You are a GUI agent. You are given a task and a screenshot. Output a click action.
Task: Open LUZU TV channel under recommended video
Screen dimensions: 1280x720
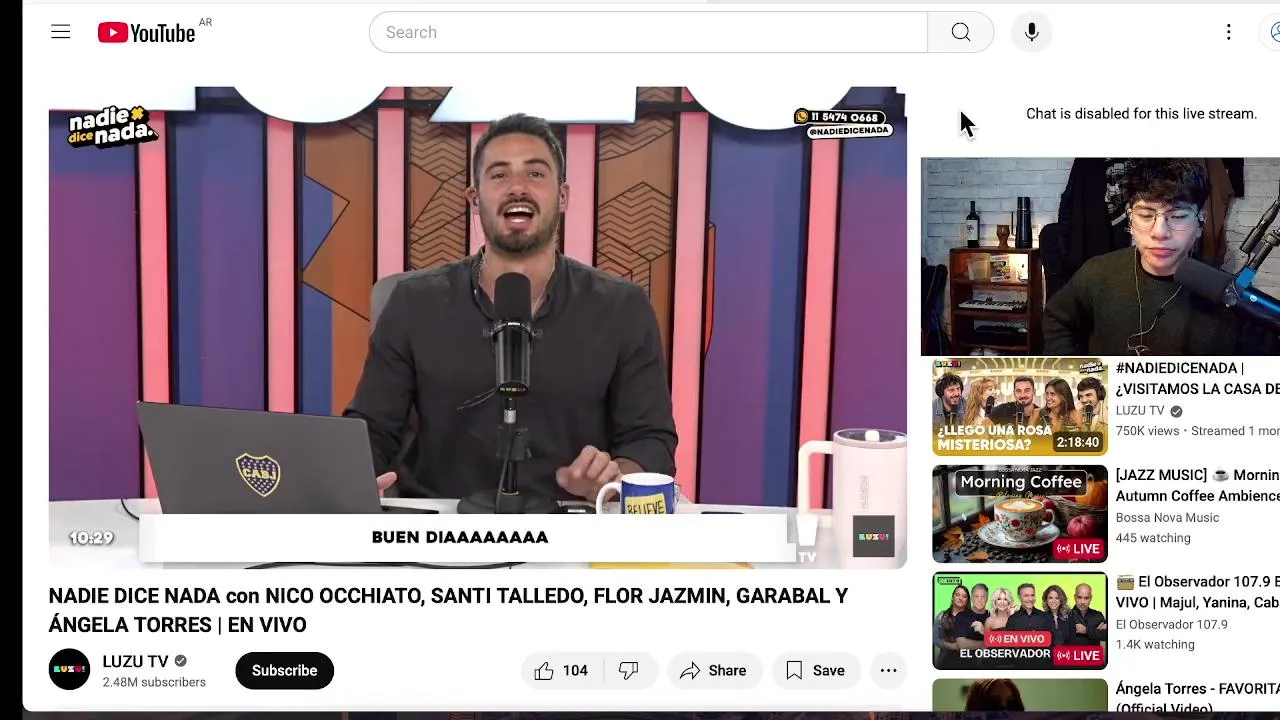[1140, 411]
